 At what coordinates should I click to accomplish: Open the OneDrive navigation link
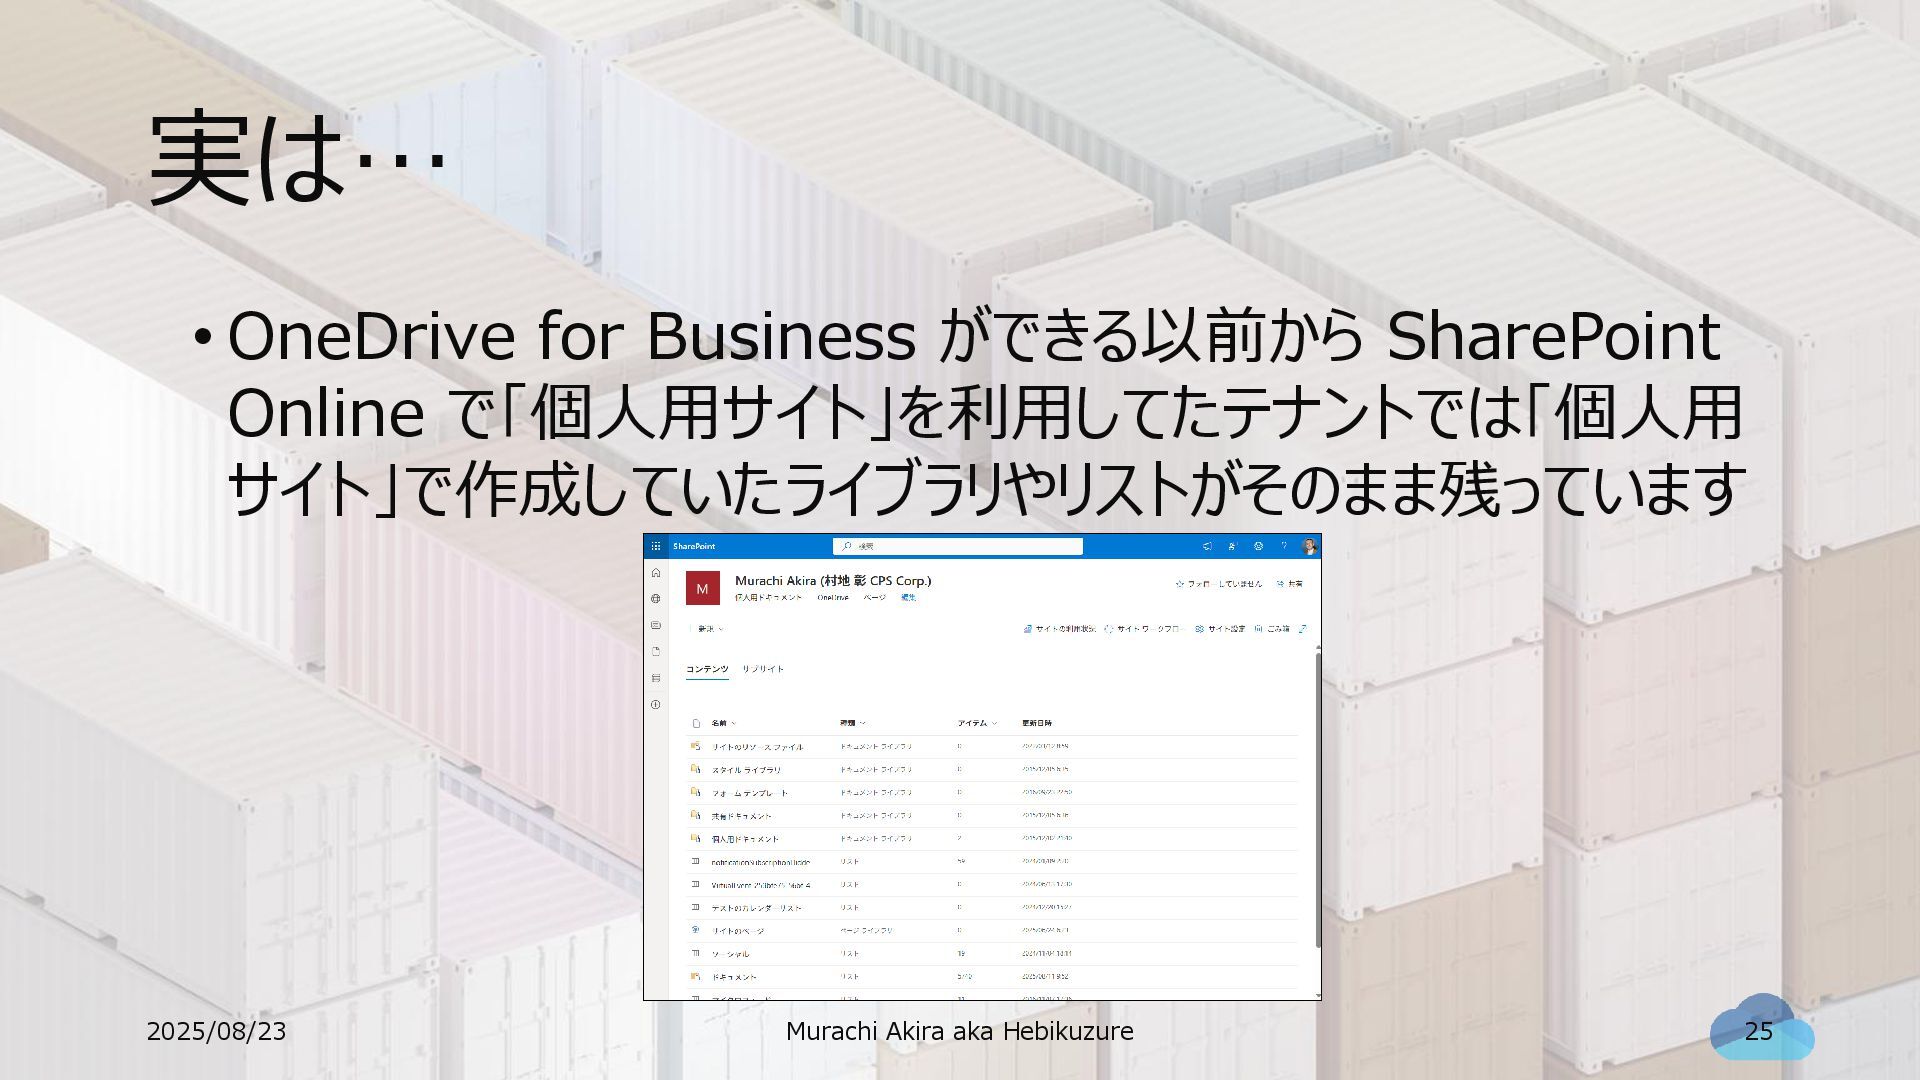click(833, 597)
